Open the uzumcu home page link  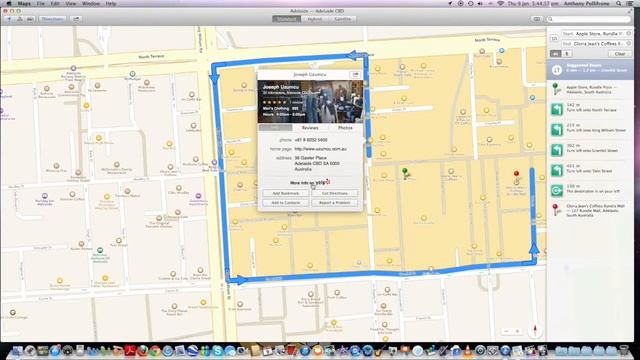tap(320, 149)
